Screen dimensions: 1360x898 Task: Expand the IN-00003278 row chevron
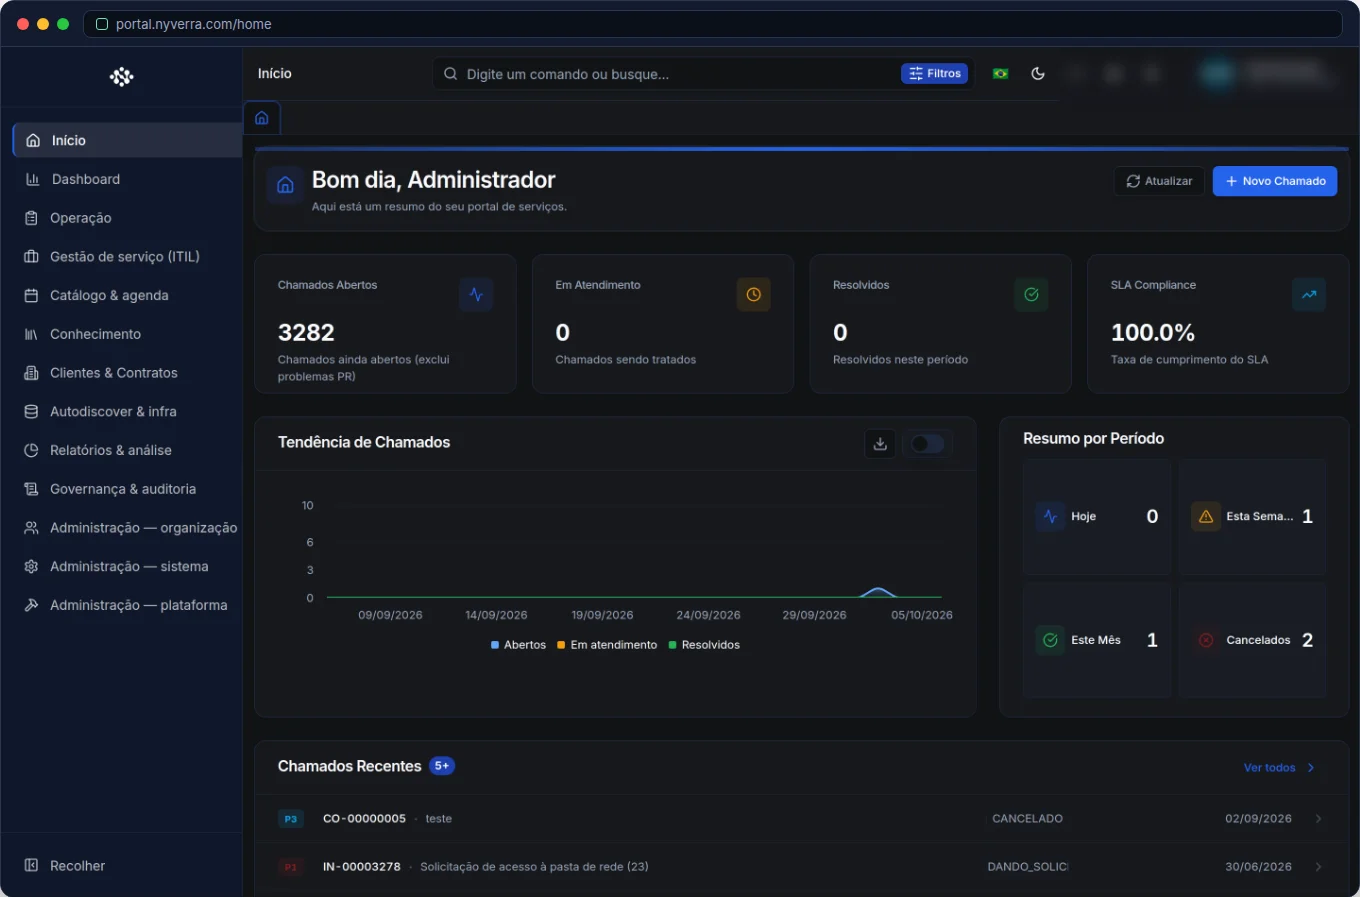click(x=1319, y=867)
